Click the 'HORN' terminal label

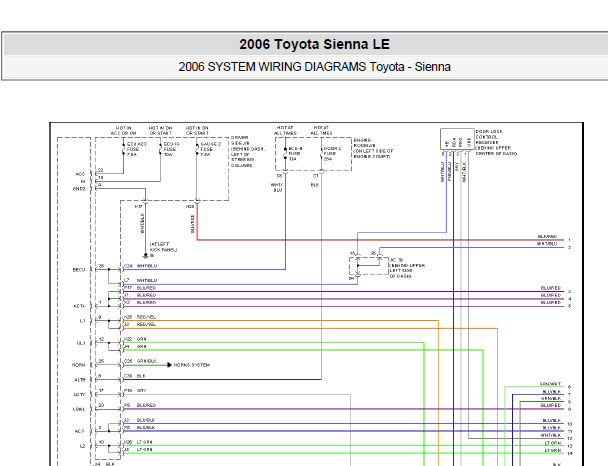point(78,365)
